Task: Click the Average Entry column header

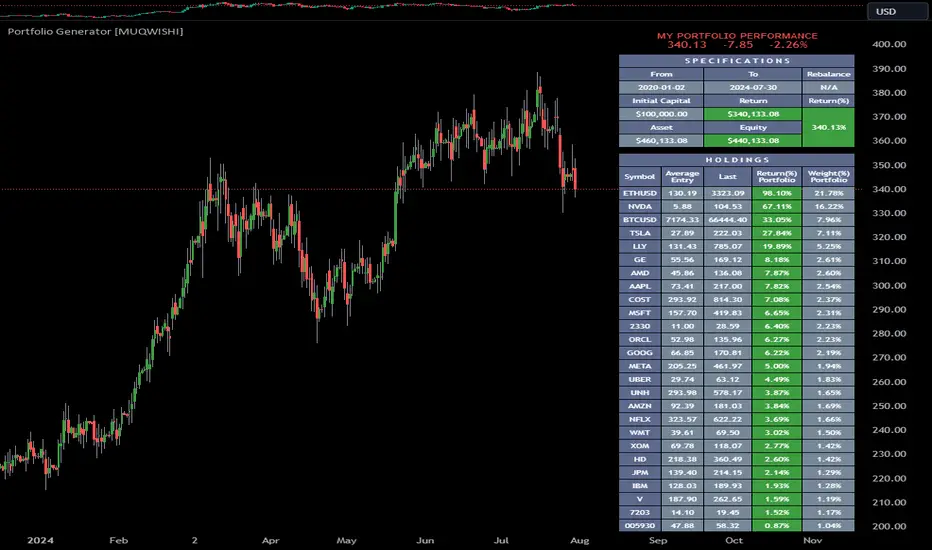Action: coord(682,177)
